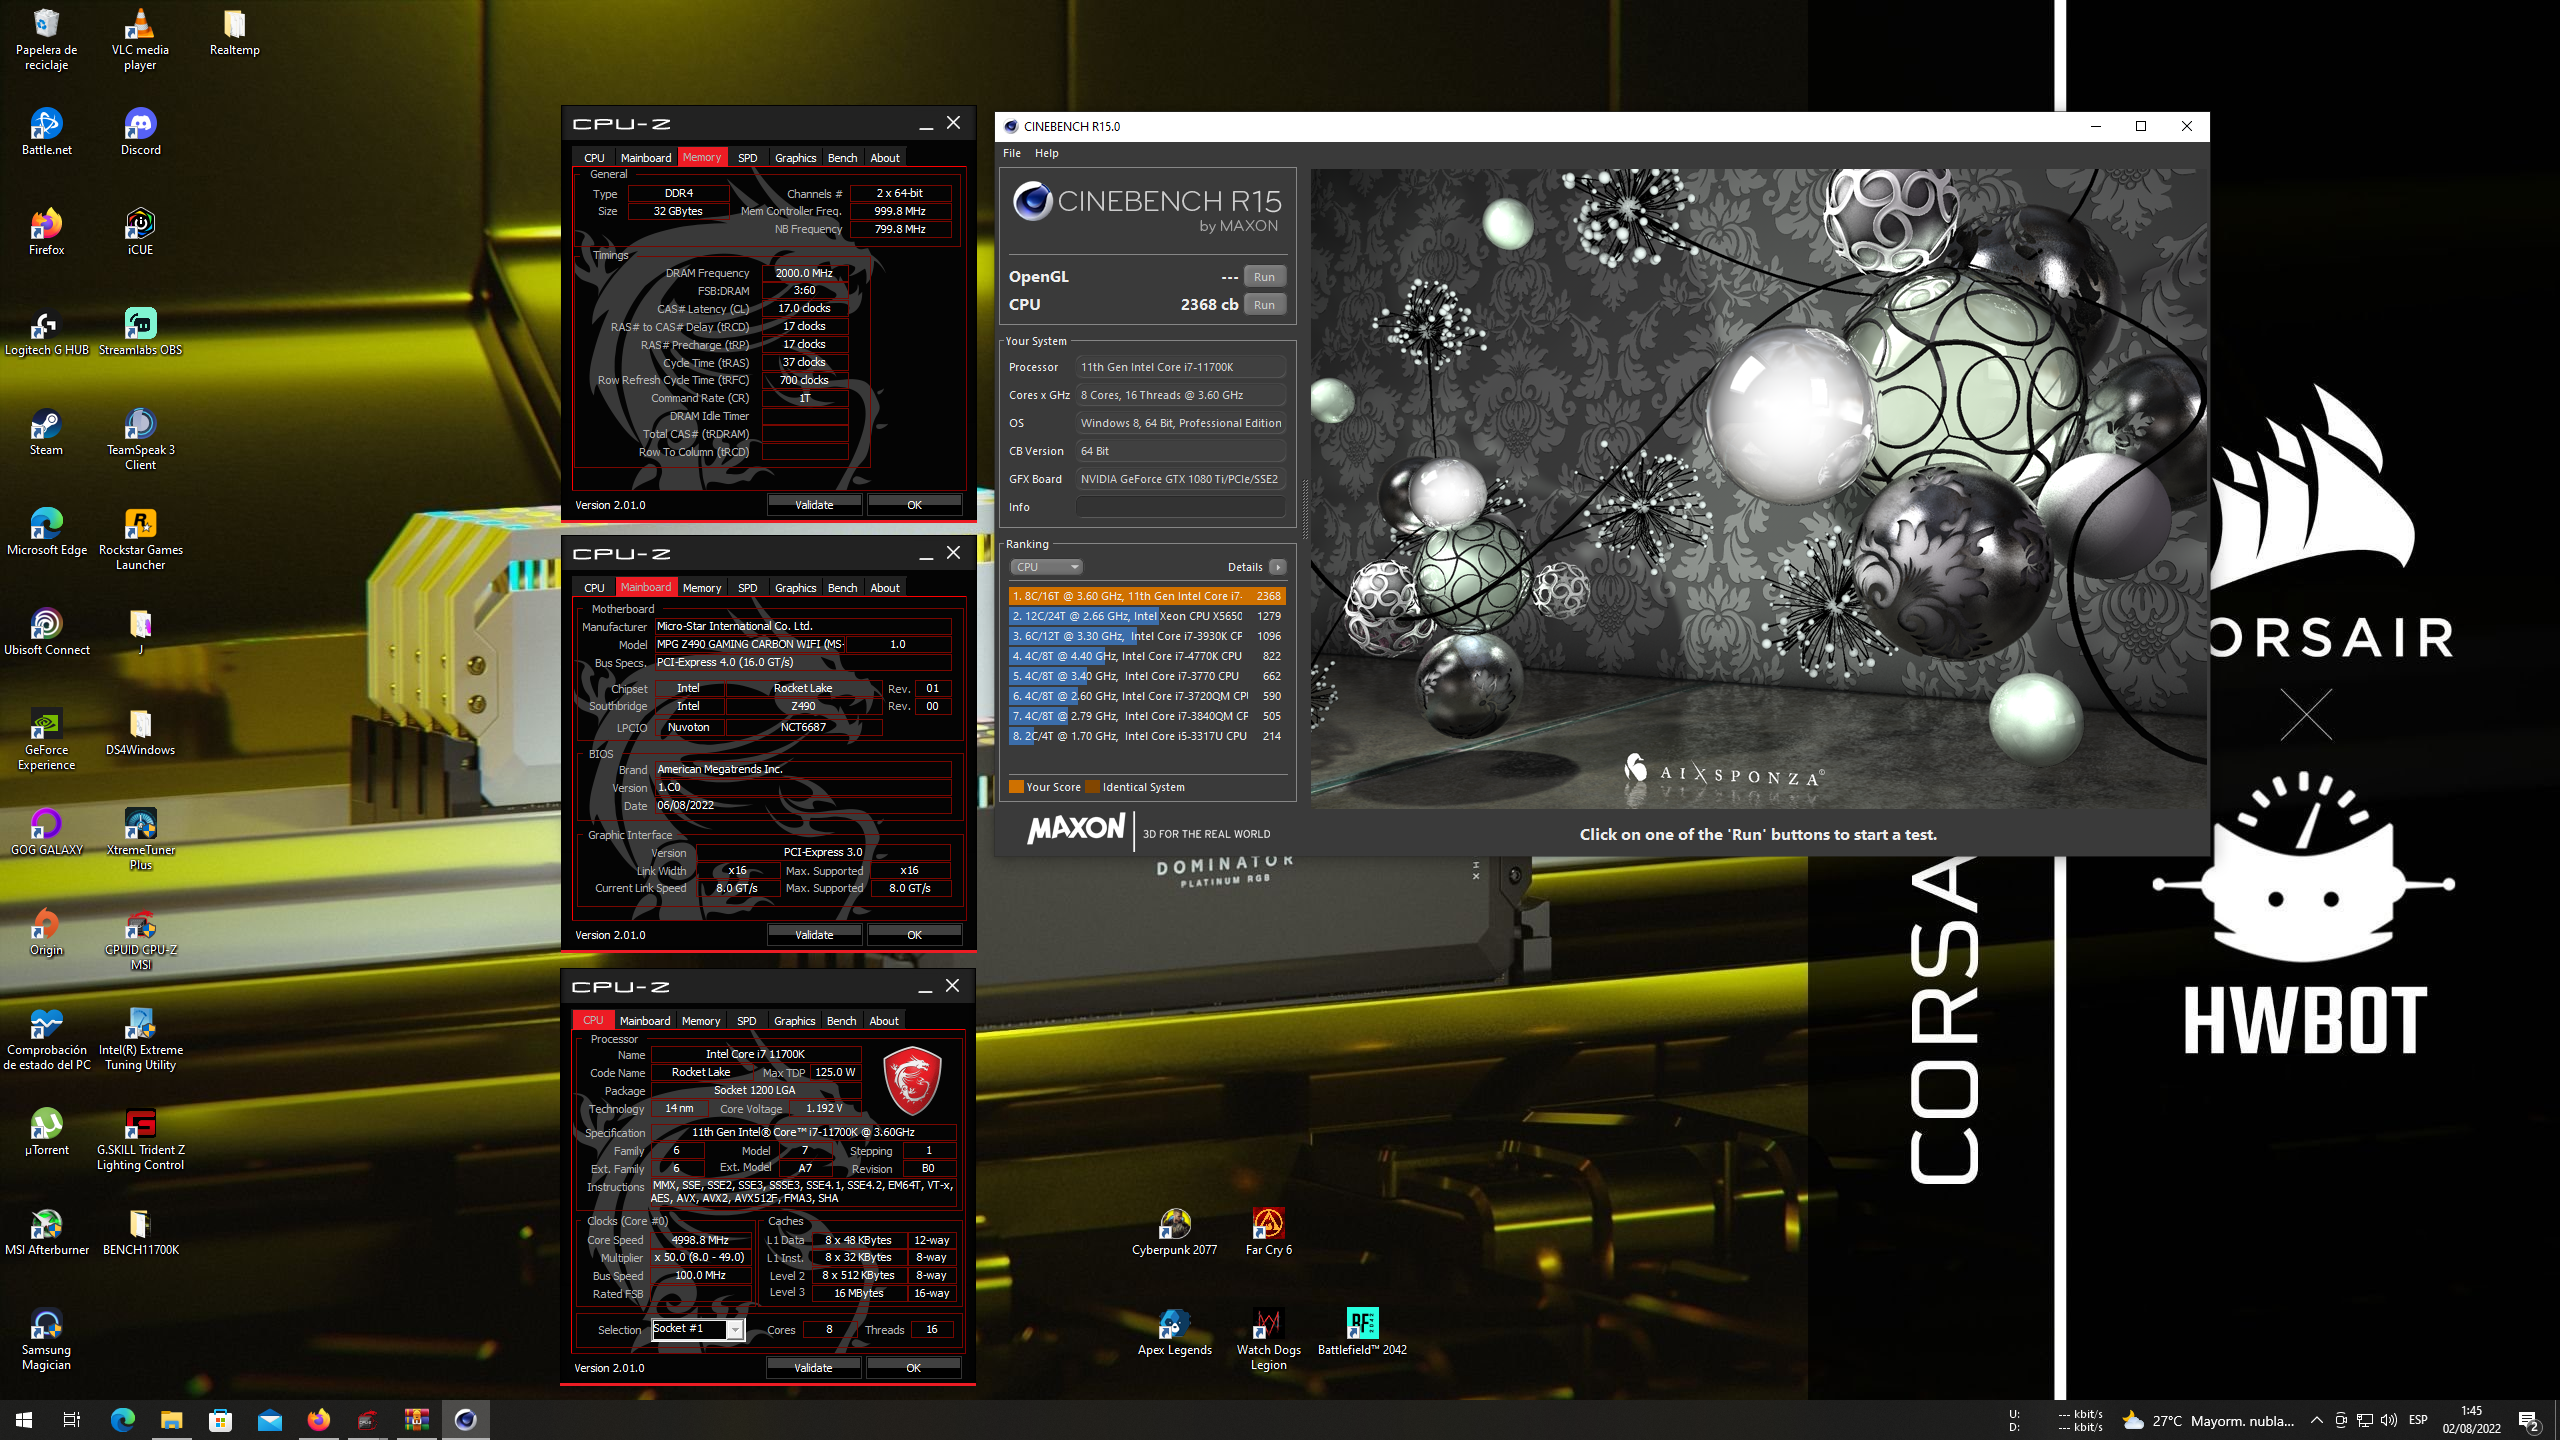This screenshot has height=1440, width=2560.
Task: Select ranking row Core i5-3317U 214
Action: point(1147,736)
